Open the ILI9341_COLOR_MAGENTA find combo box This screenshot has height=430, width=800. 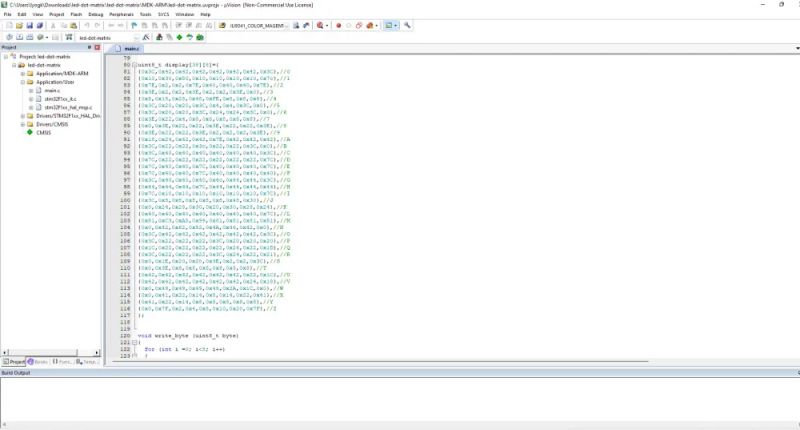point(259,26)
